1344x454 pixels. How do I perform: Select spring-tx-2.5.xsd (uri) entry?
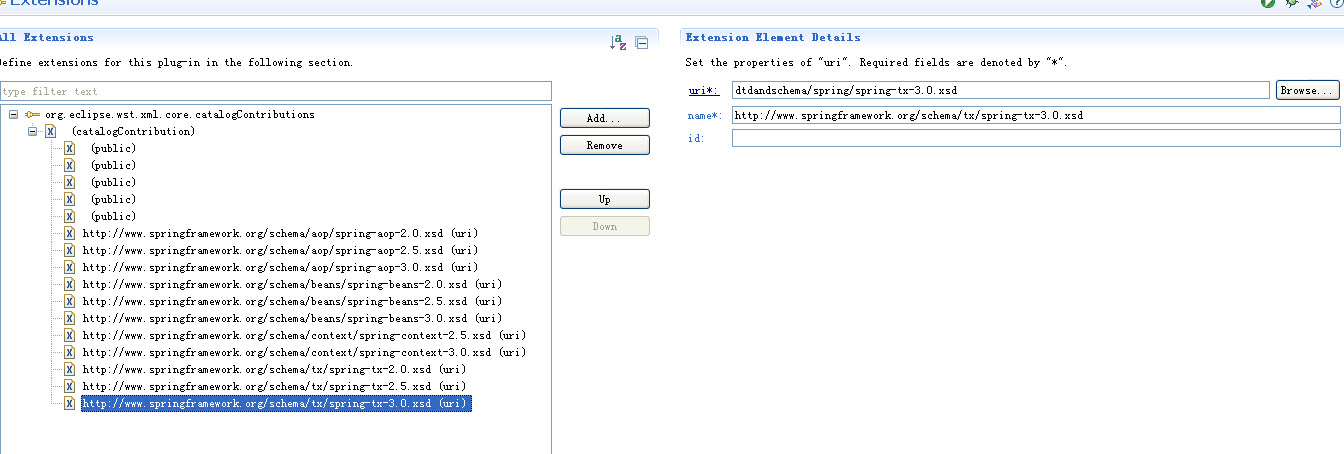click(274, 386)
